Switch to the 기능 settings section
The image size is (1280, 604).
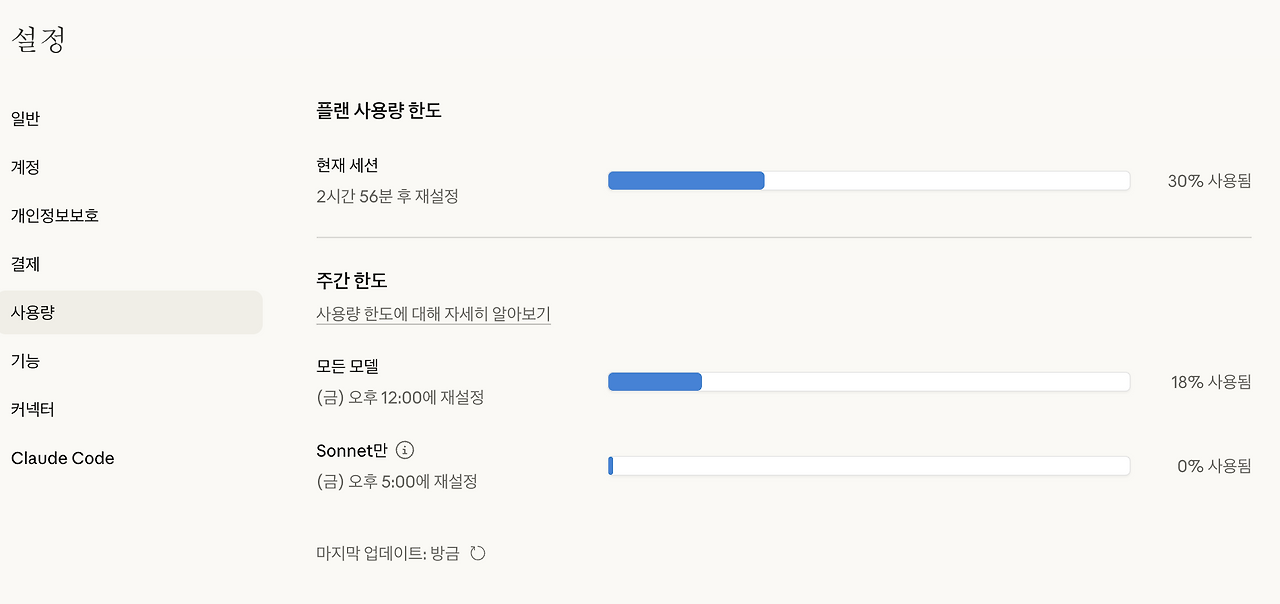[x=26, y=361]
